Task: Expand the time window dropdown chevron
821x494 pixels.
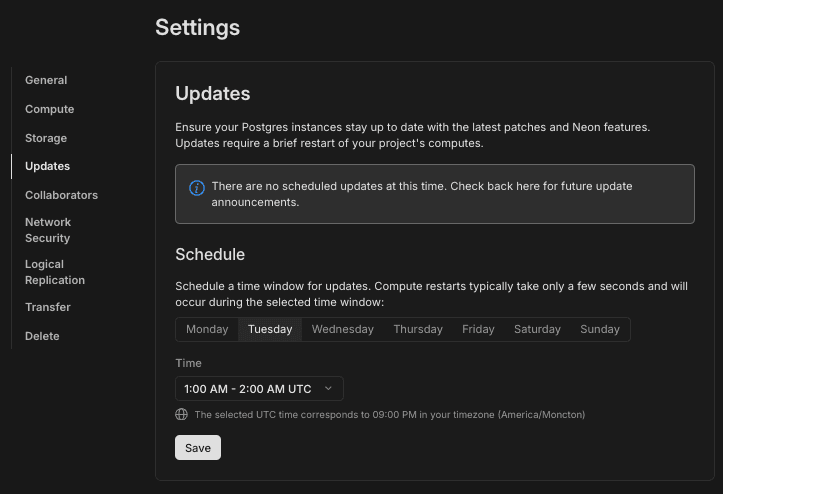Action: pos(328,388)
